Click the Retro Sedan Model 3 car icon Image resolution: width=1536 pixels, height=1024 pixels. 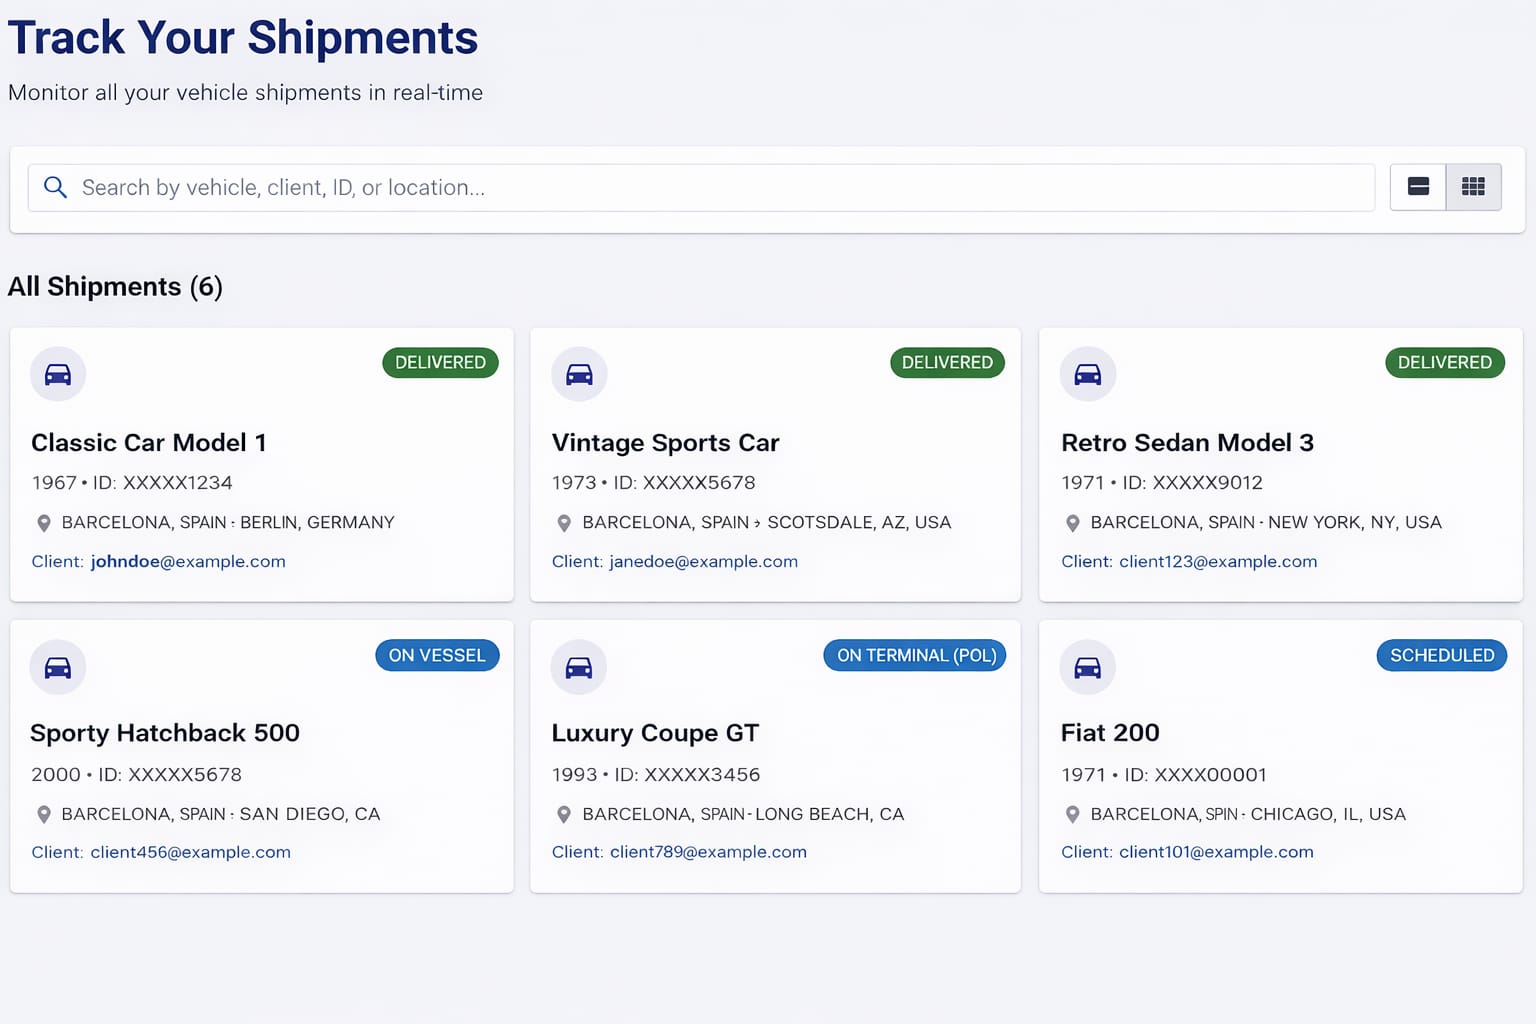point(1087,374)
